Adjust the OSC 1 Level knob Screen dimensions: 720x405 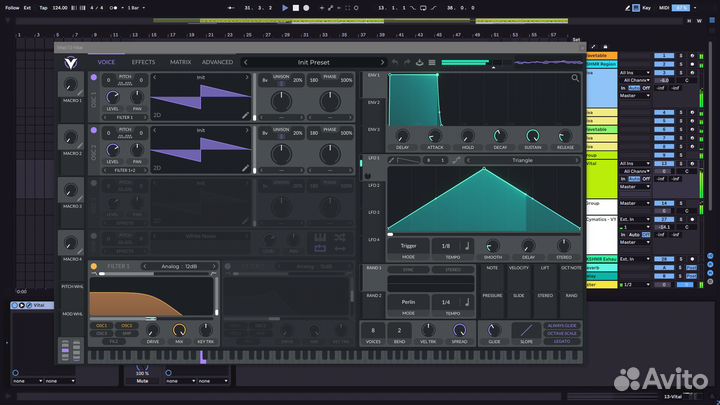point(112,97)
